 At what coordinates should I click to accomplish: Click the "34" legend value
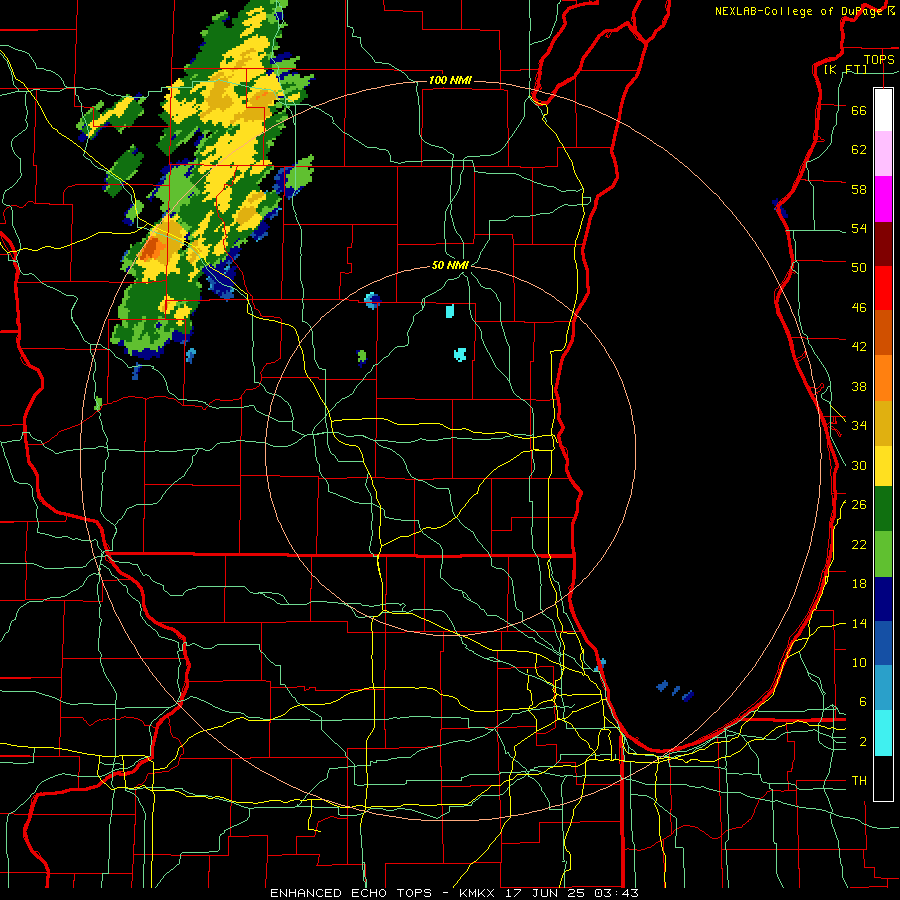click(859, 426)
